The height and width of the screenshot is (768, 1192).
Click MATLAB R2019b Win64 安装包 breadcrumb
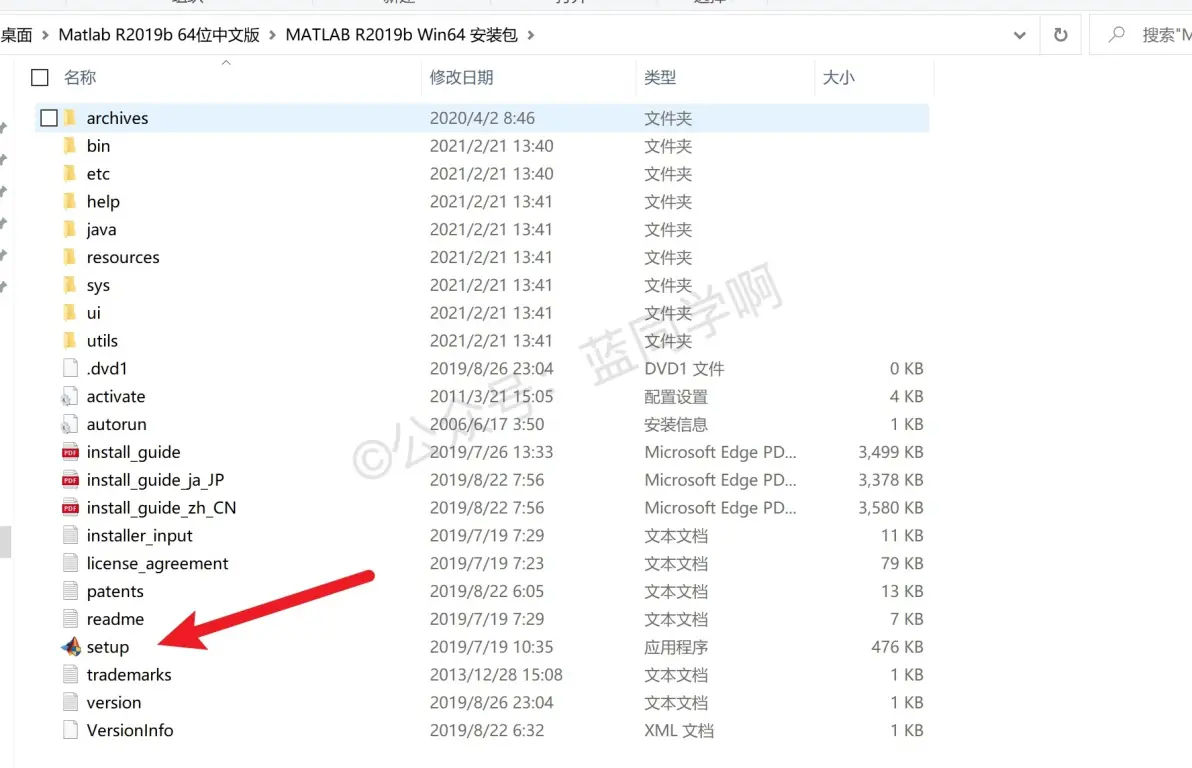(401, 35)
